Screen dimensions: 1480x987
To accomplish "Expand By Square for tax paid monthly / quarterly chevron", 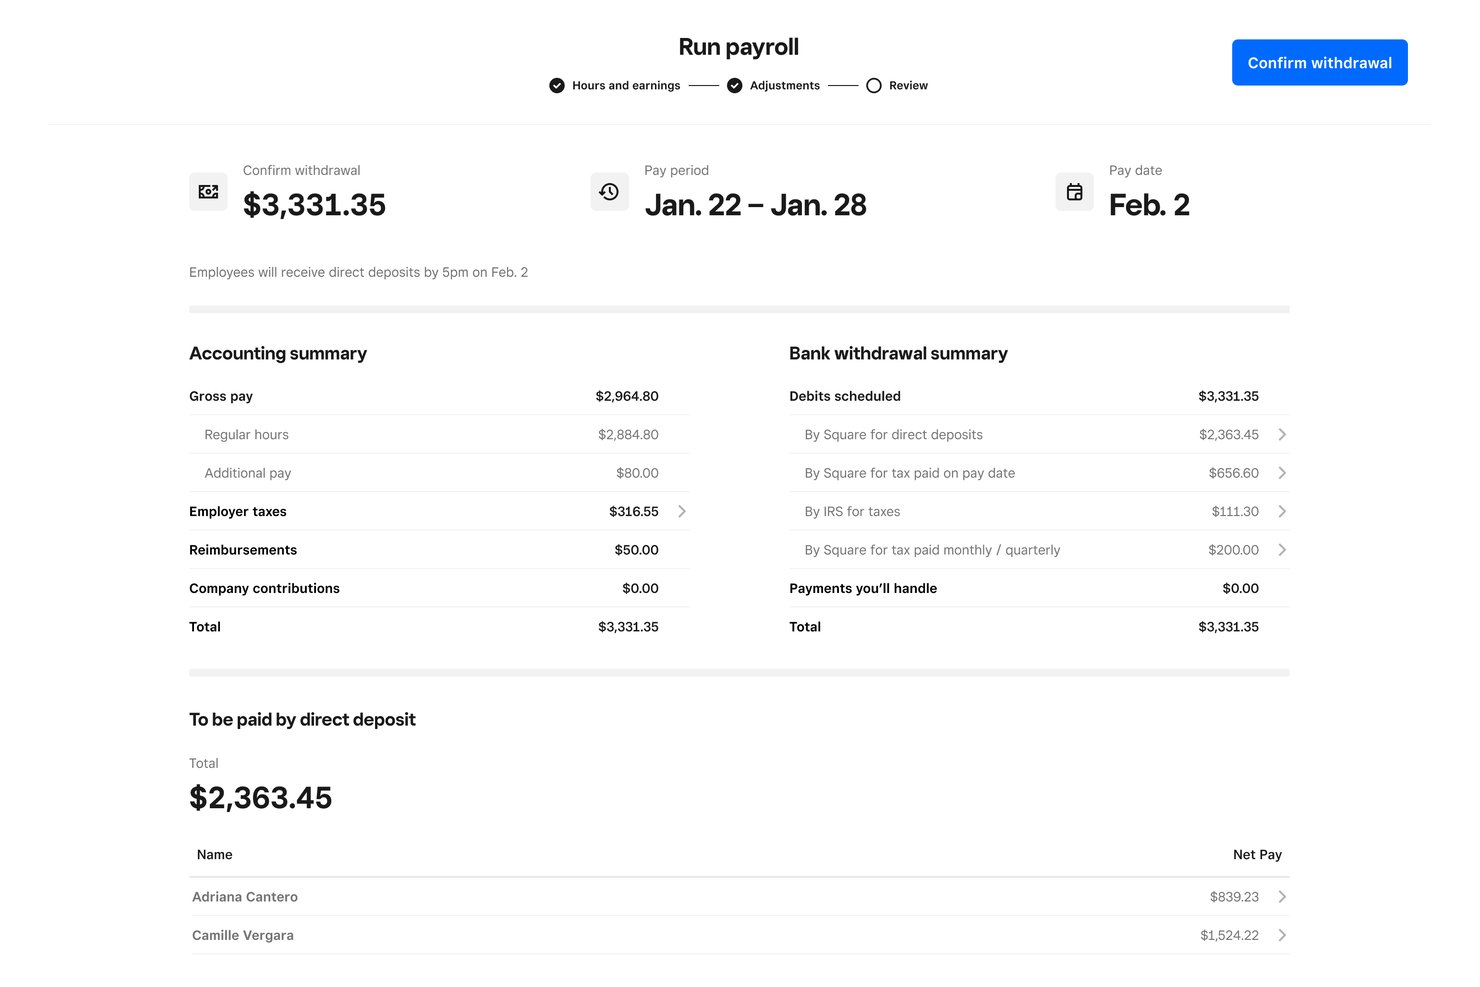I will (x=1282, y=550).
